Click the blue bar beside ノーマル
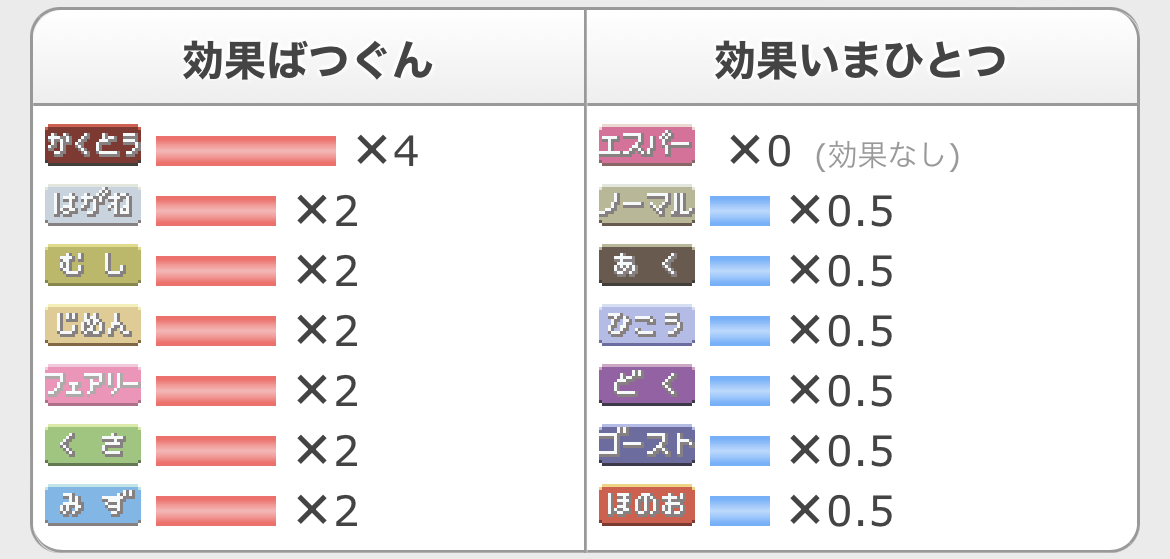The image size is (1170, 559). pyautogui.click(x=739, y=211)
